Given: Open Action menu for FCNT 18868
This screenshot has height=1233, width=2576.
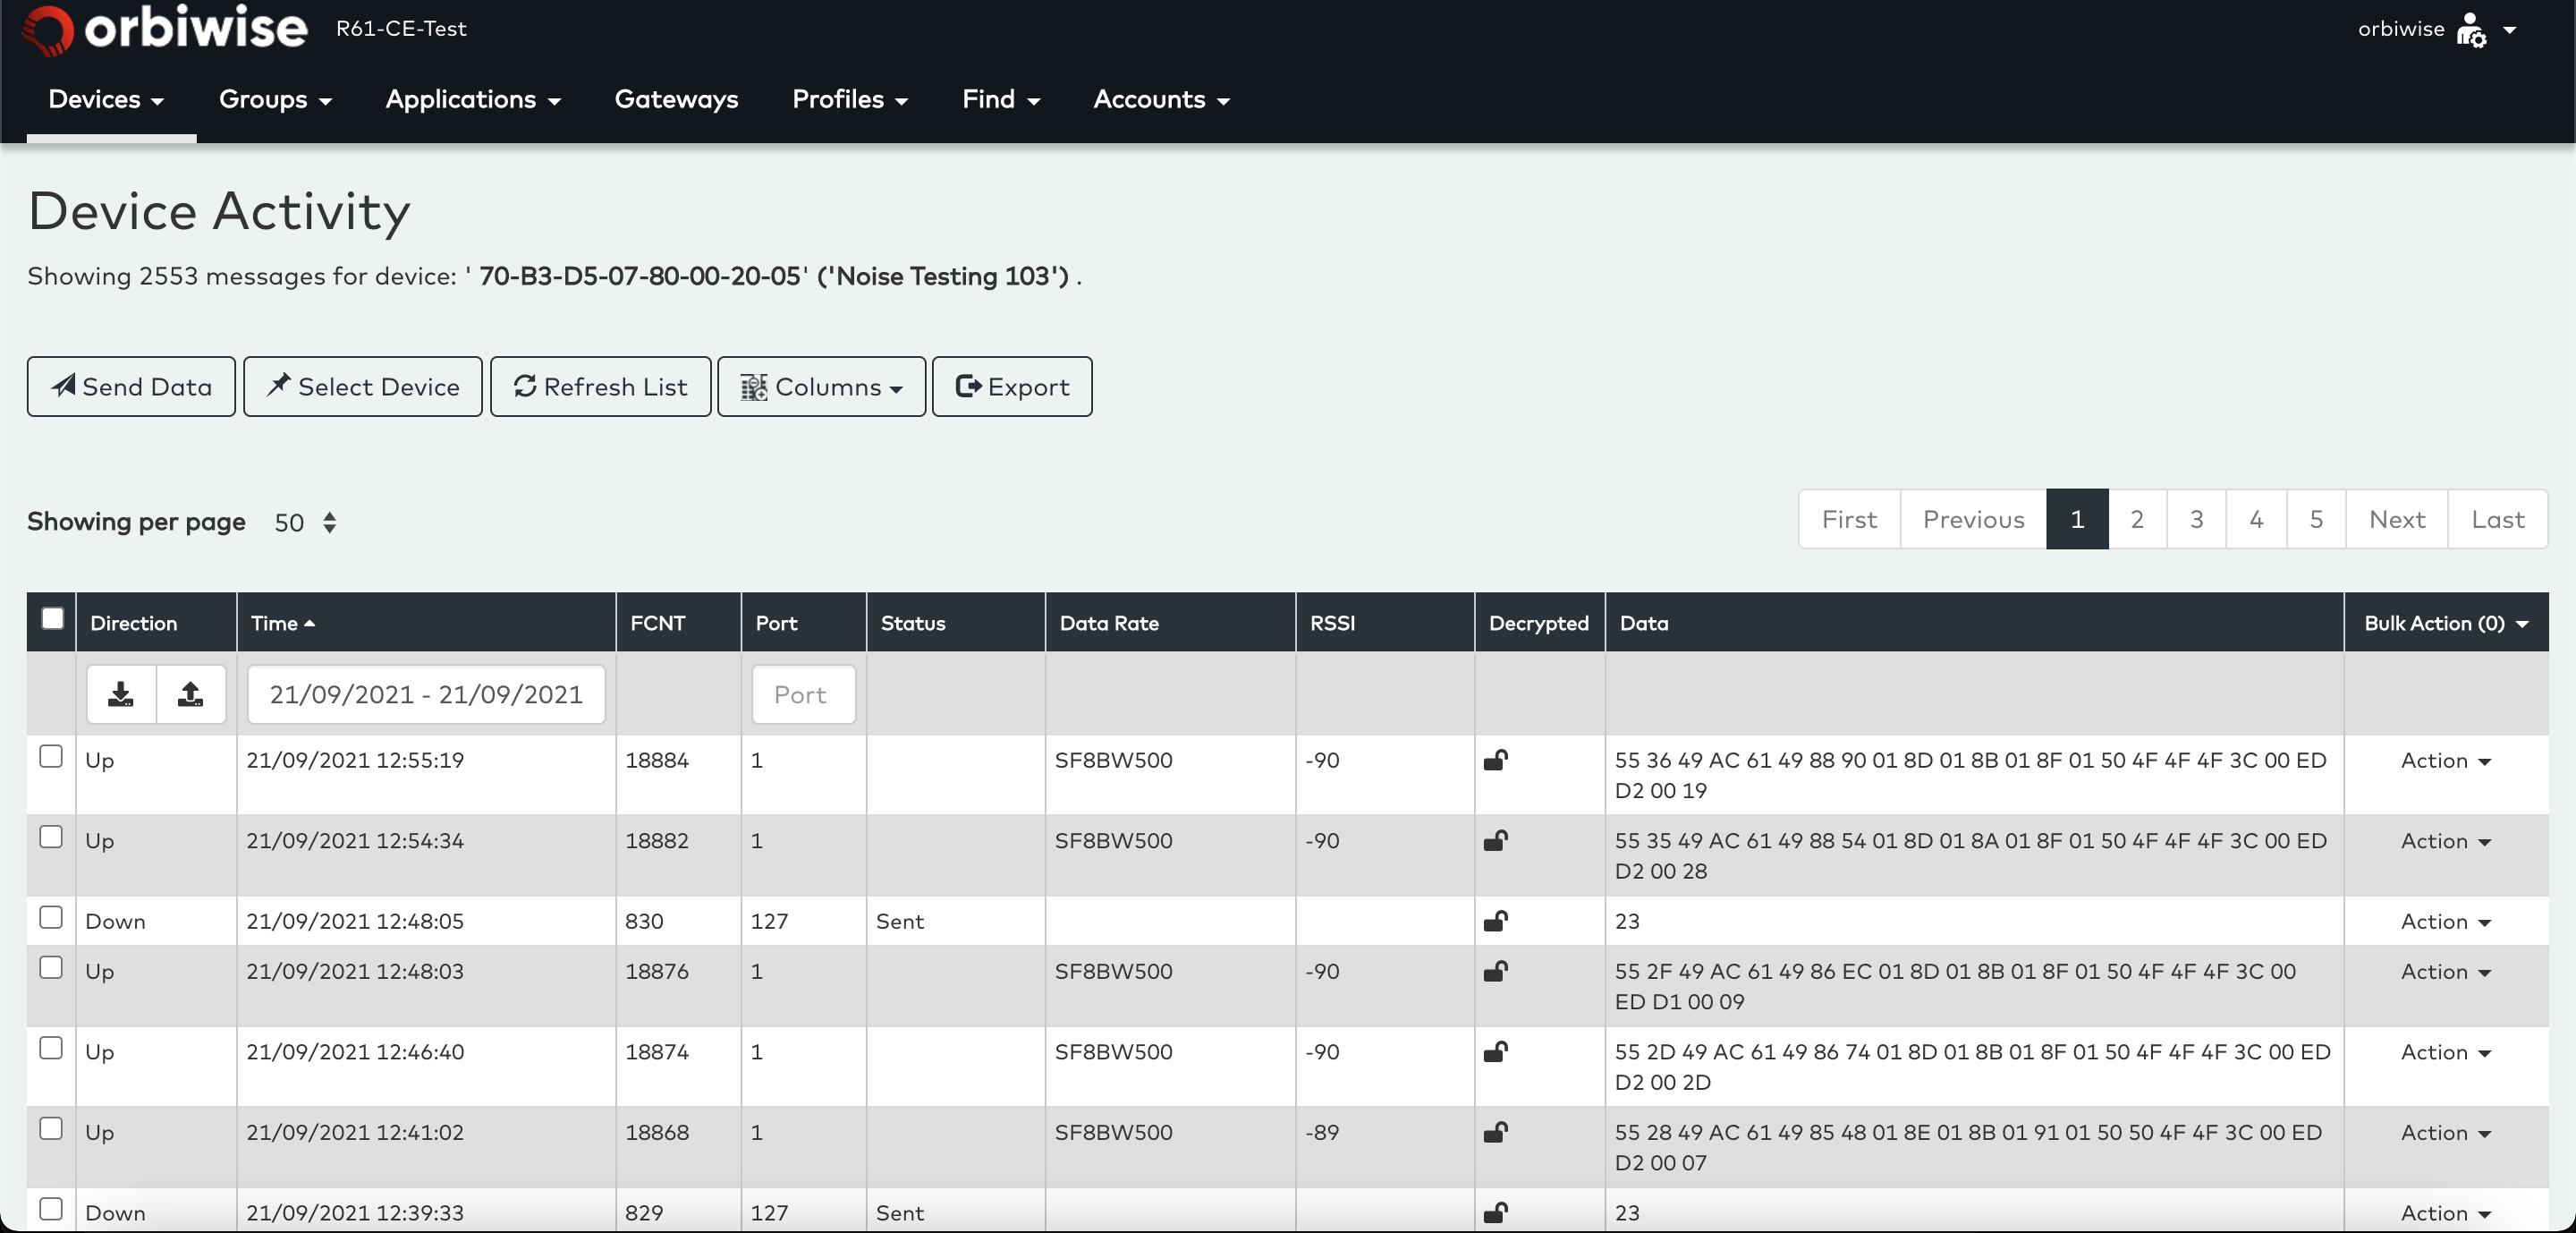Looking at the screenshot, I should click(2445, 1132).
